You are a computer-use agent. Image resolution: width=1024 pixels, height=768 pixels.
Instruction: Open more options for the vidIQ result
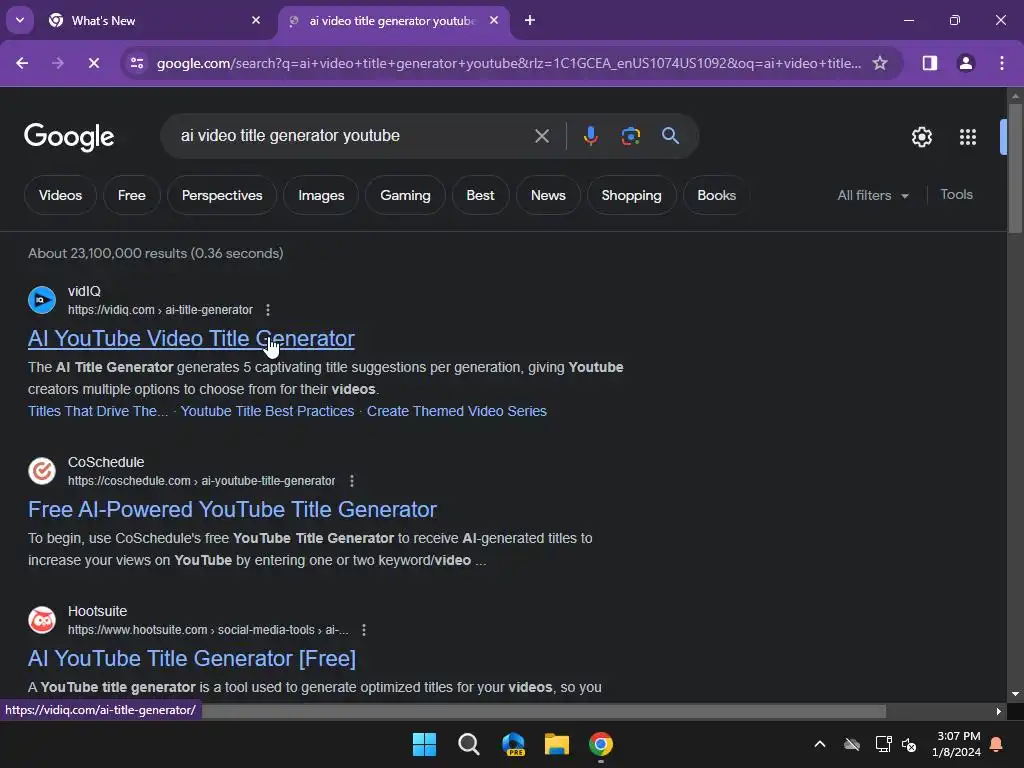[268, 310]
